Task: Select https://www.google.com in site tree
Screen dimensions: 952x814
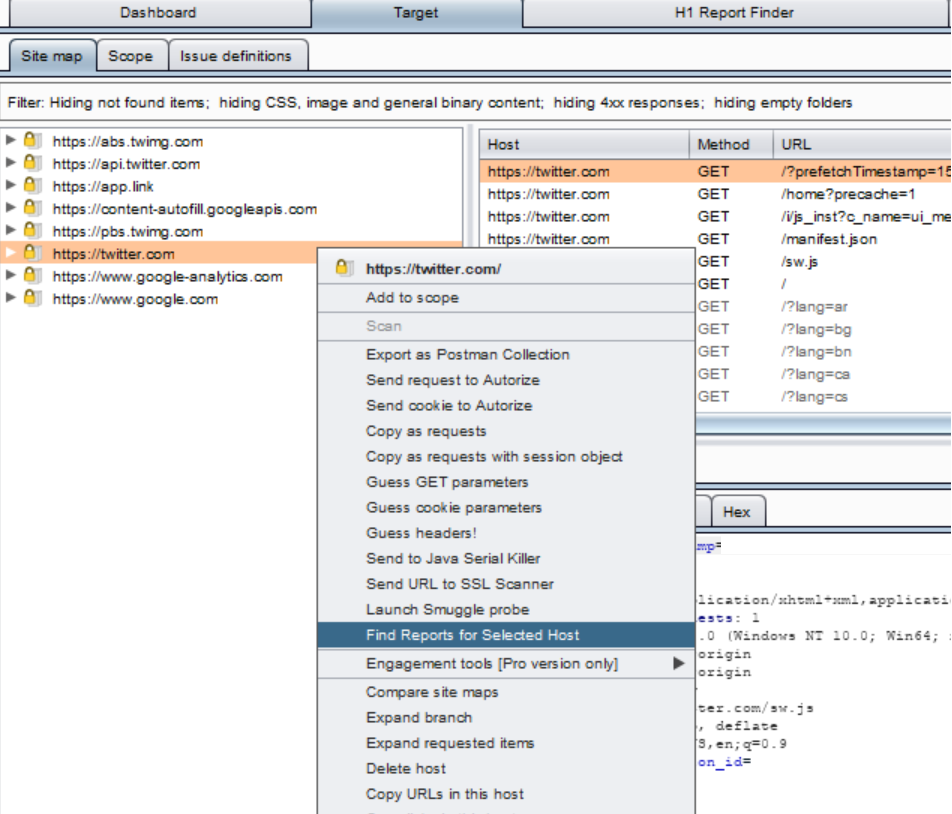Action: click(x=135, y=299)
